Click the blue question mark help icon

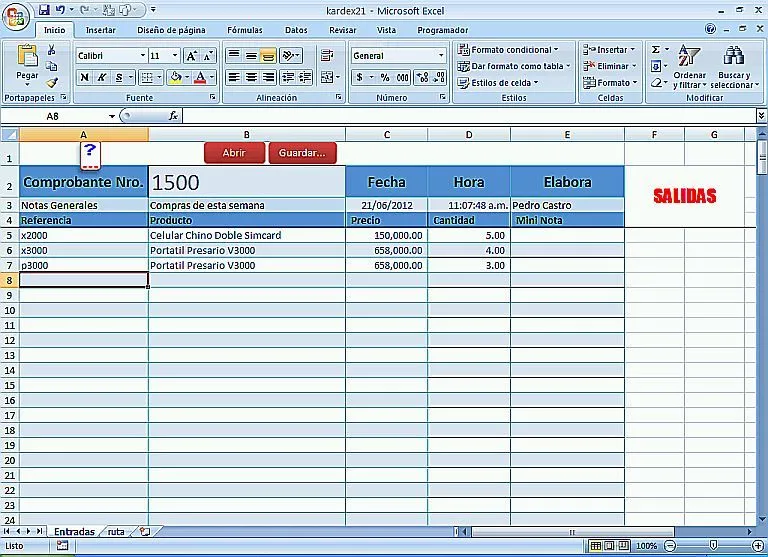[x=89, y=152]
